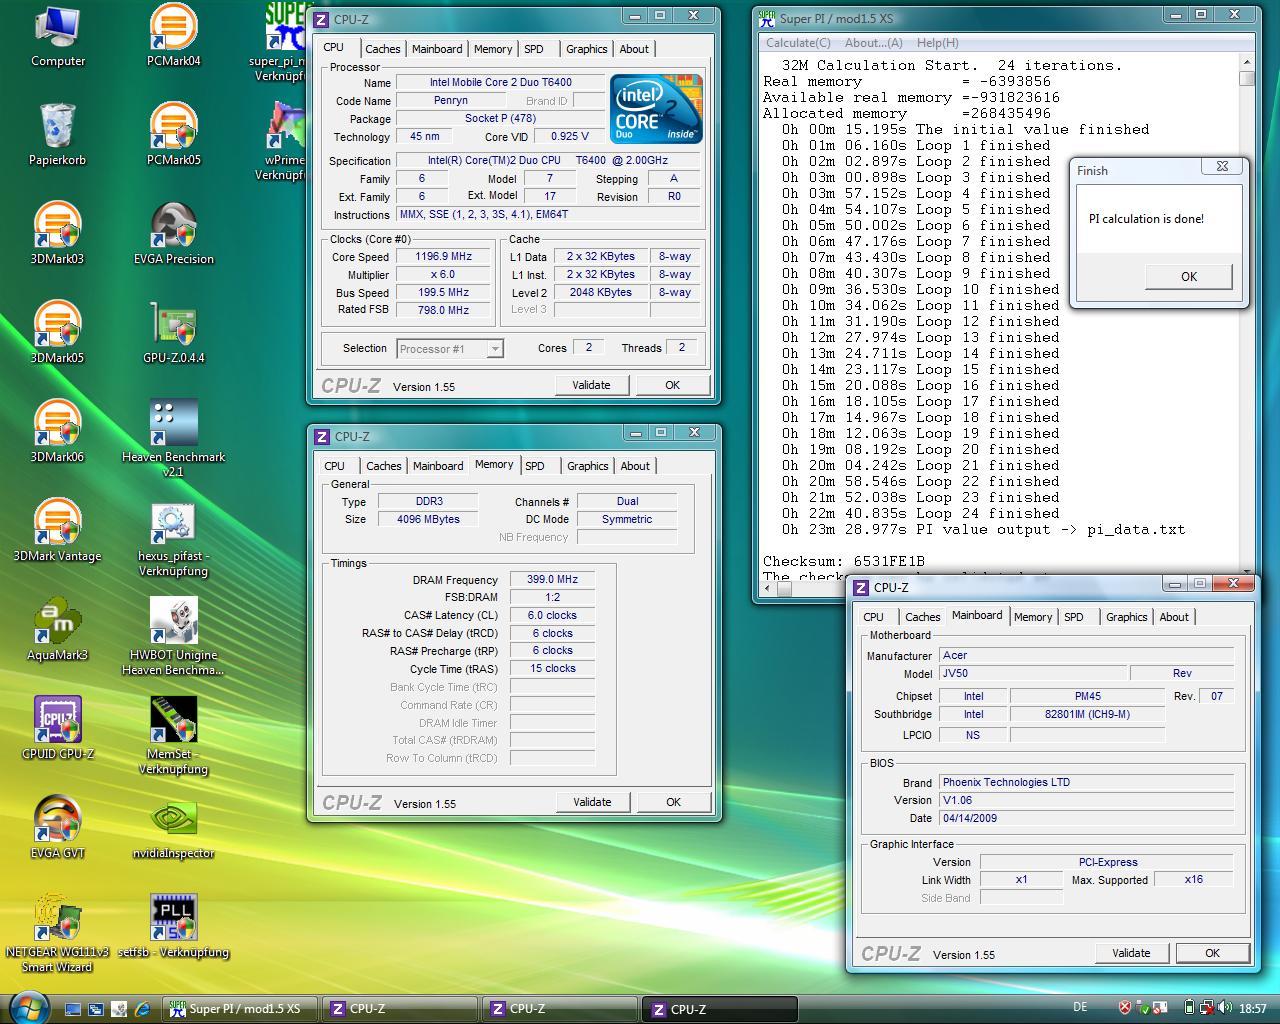
Task: Open HWBOT Unigine Heaven Benchmark icon
Action: (173, 637)
